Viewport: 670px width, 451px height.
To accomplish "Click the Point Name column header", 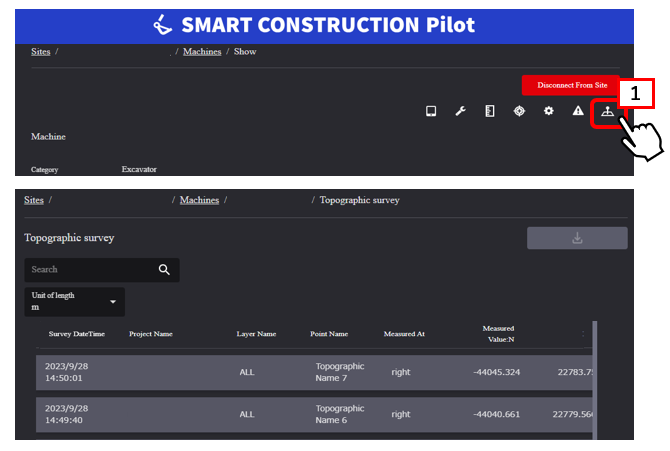I will [329, 334].
